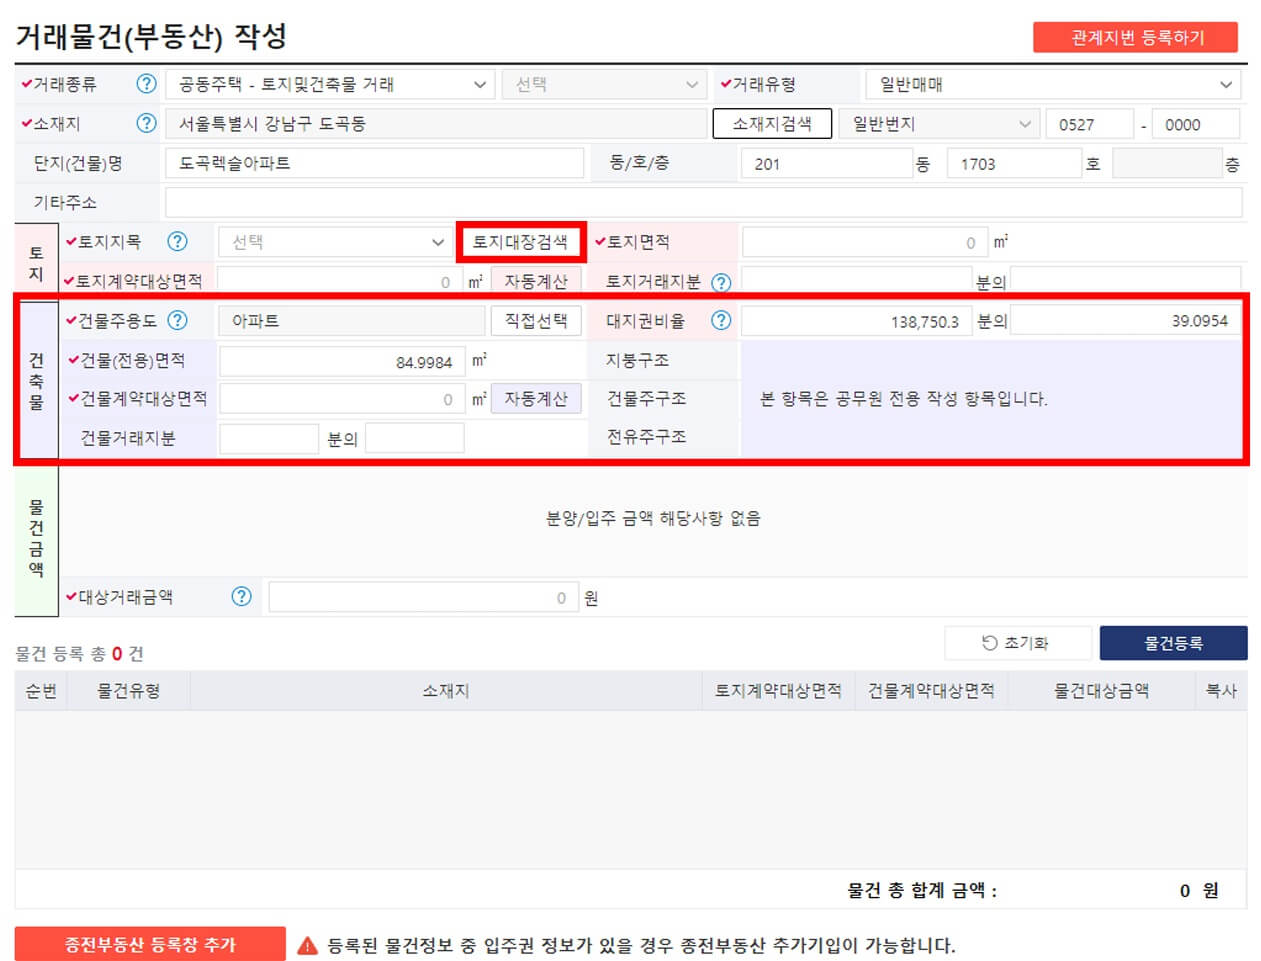Open the help icon next to 거래종류
This screenshot has width=1261, height=961.
pos(146,84)
